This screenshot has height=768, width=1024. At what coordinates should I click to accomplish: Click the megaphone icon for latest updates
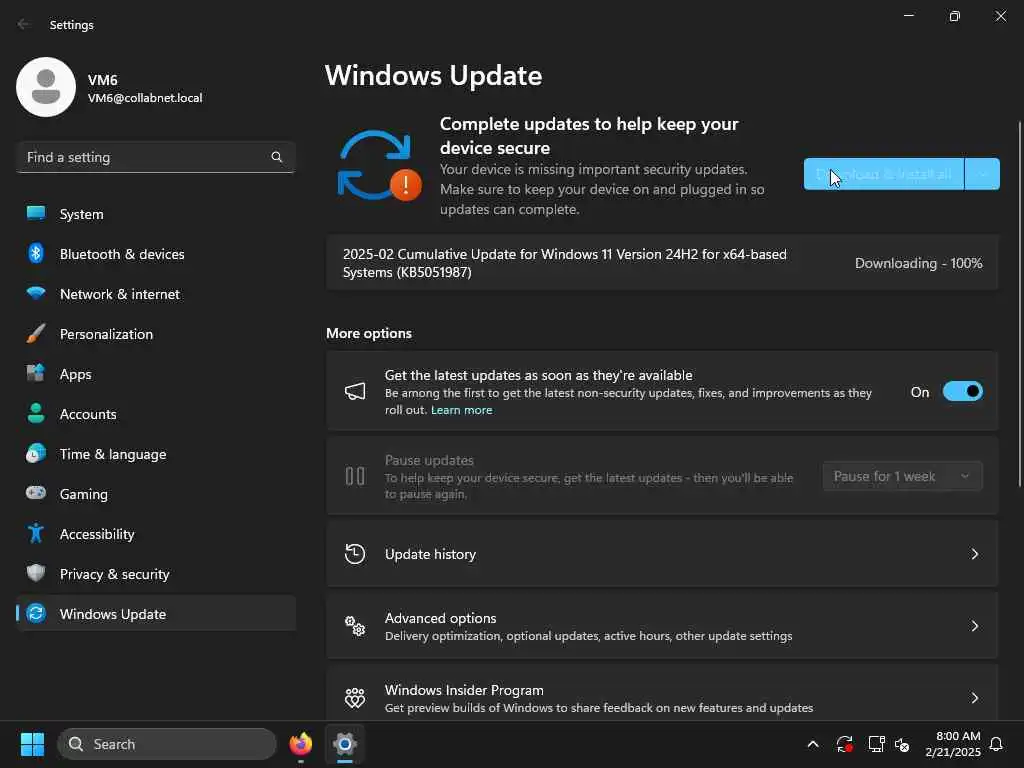tap(355, 391)
